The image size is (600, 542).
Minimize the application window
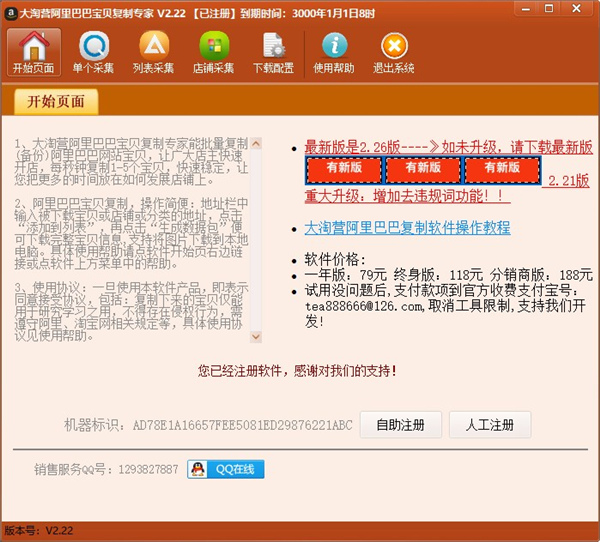coord(527,8)
